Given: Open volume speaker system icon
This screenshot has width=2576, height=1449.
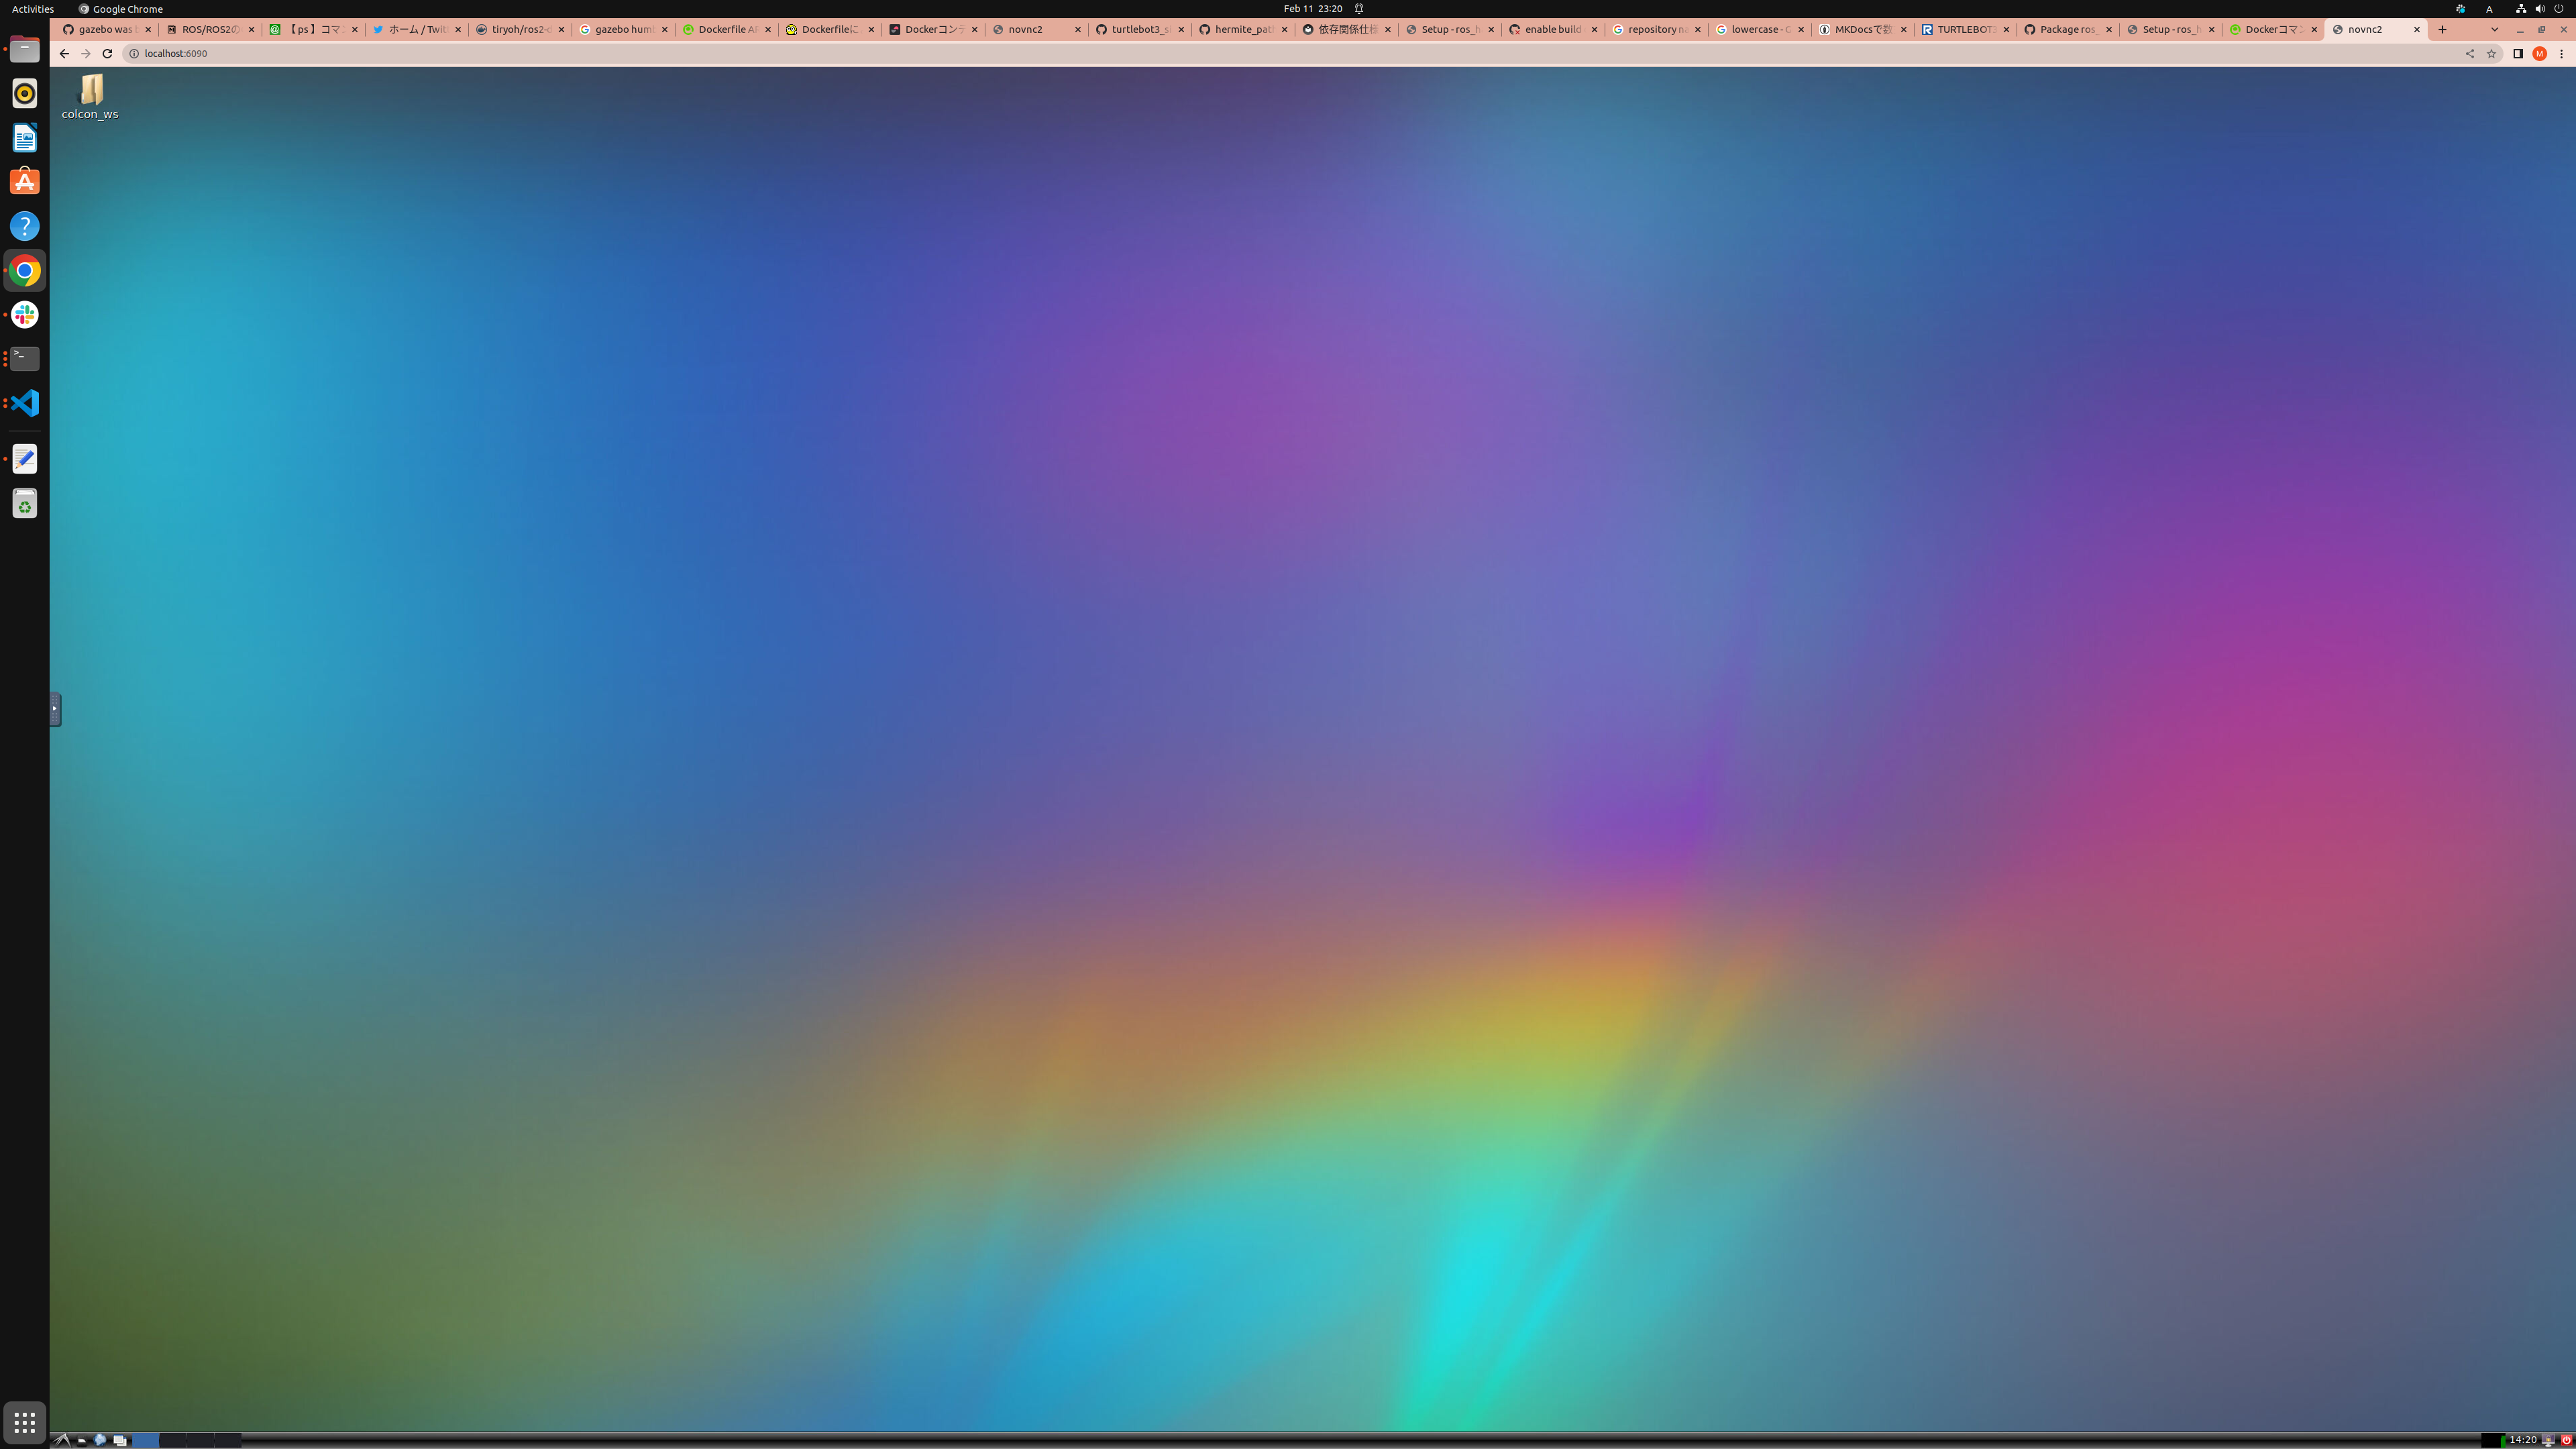Looking at the screenshot, I should click(x=2540, y=9).
